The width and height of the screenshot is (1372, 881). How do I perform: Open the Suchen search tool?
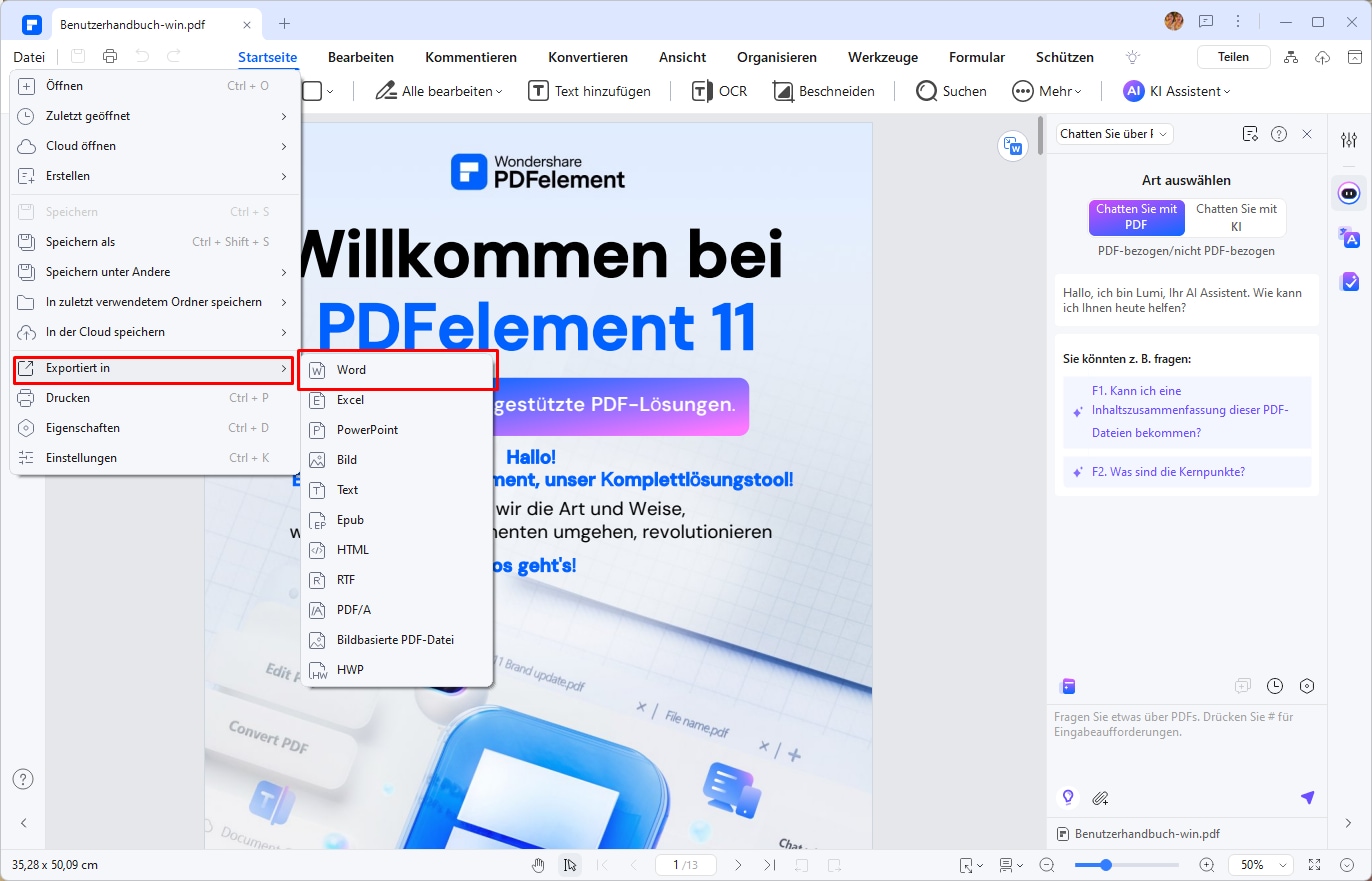point(952,91)
